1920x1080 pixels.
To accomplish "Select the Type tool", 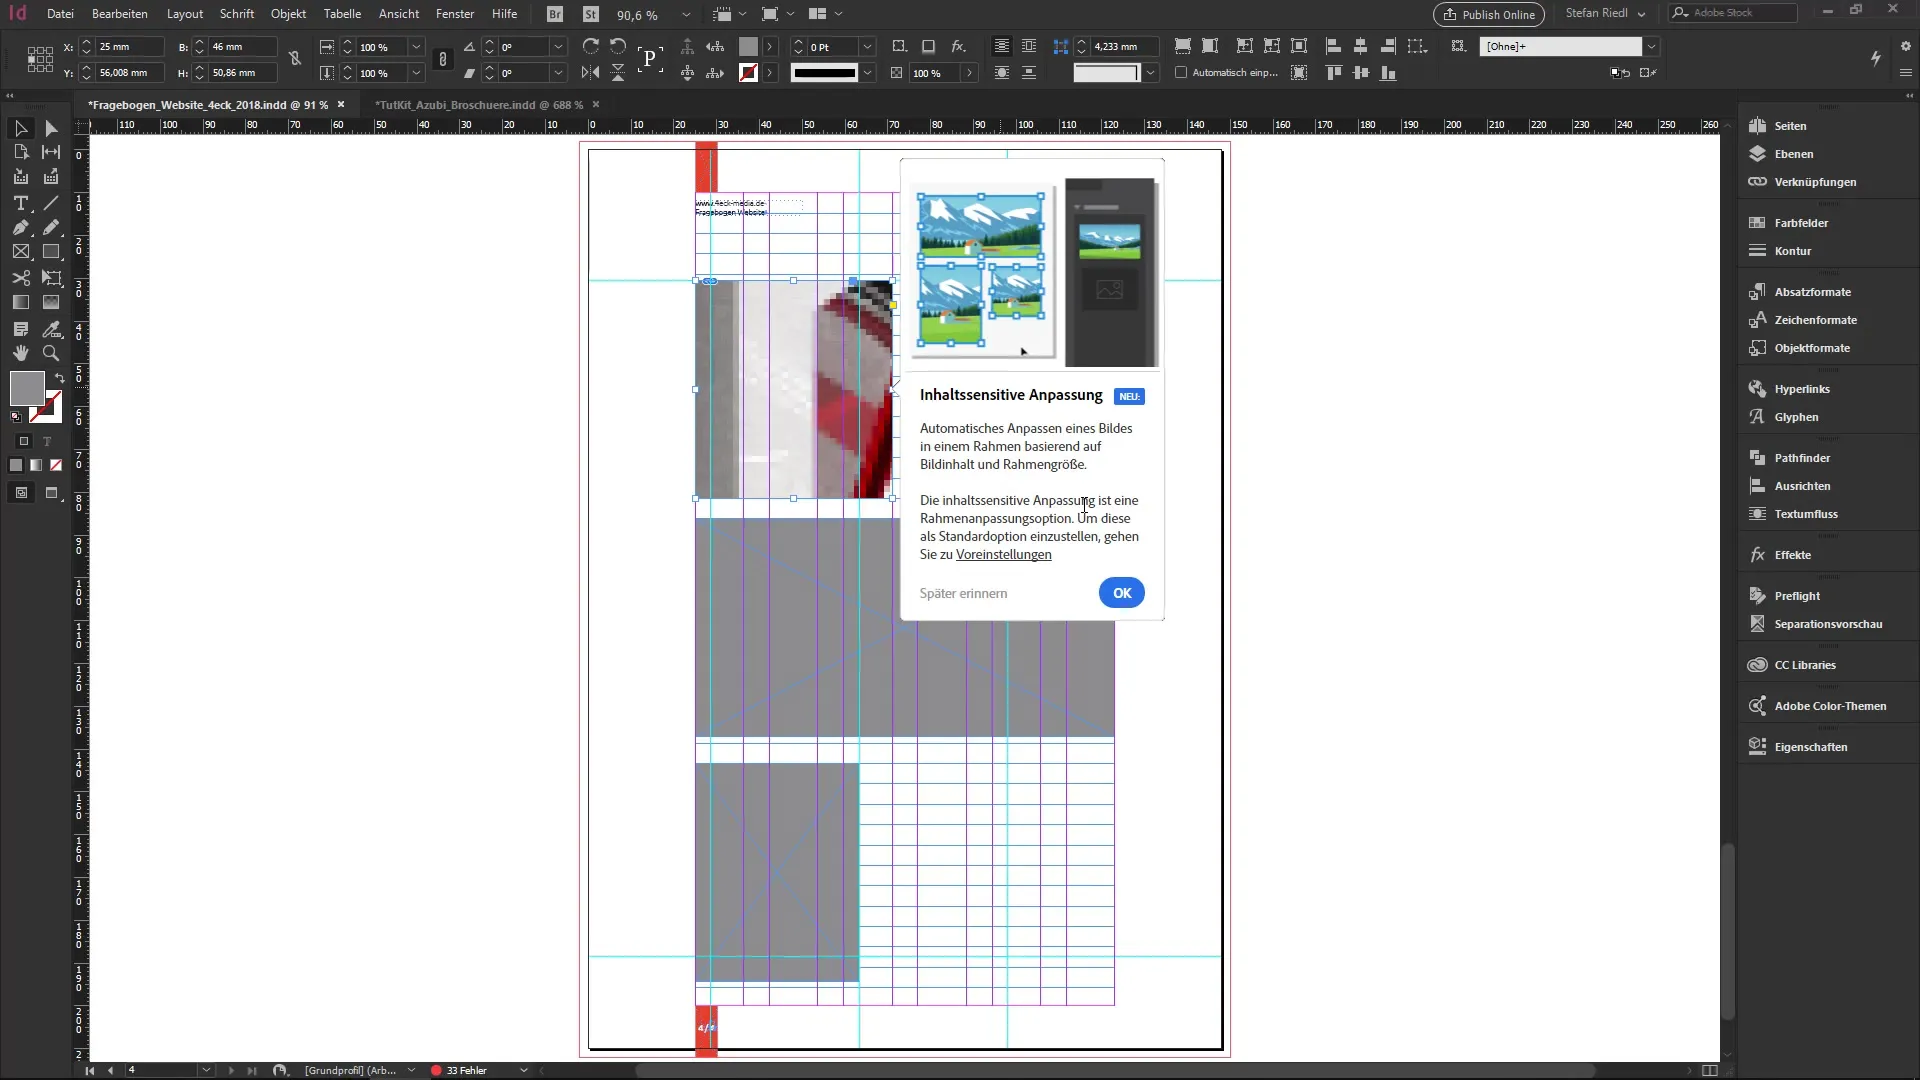I will [x=21, y=203].
